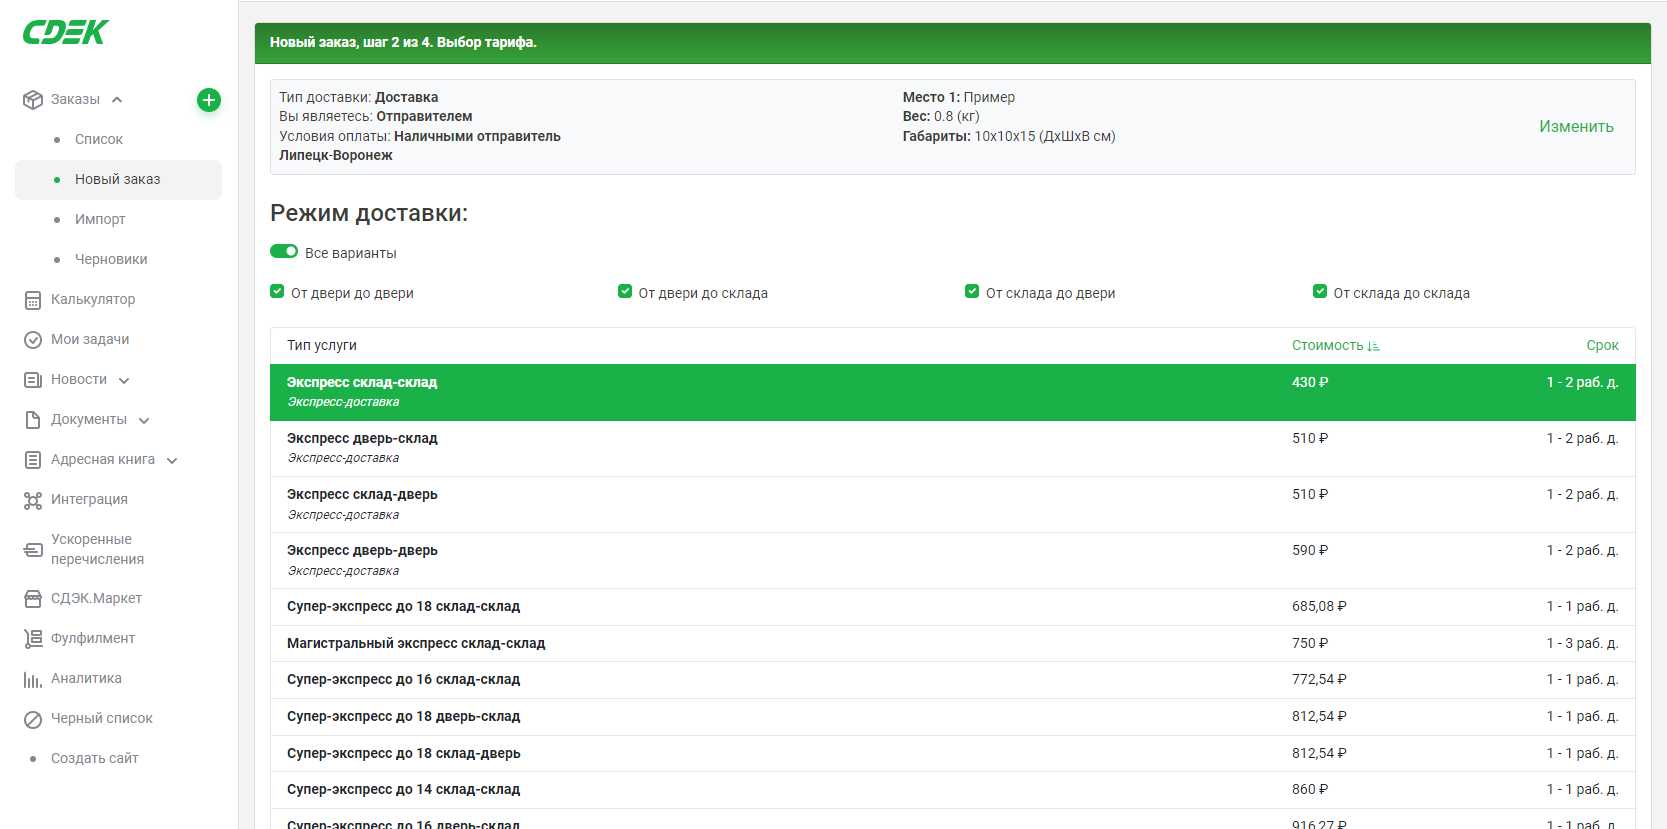The height and width of the screenshot is (829, 1667).
Task: Select the Экспресс дверь-дверь tariff
Action: click(953, 560)
